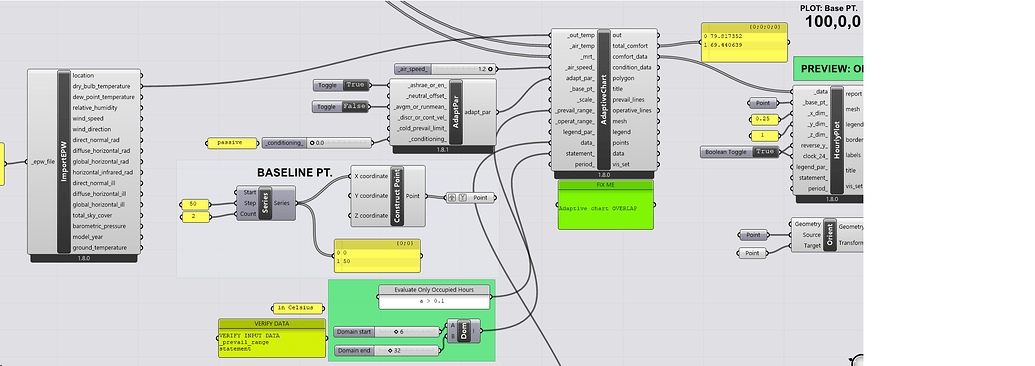Click the BASELINE PT. group label

coord(294,173)
